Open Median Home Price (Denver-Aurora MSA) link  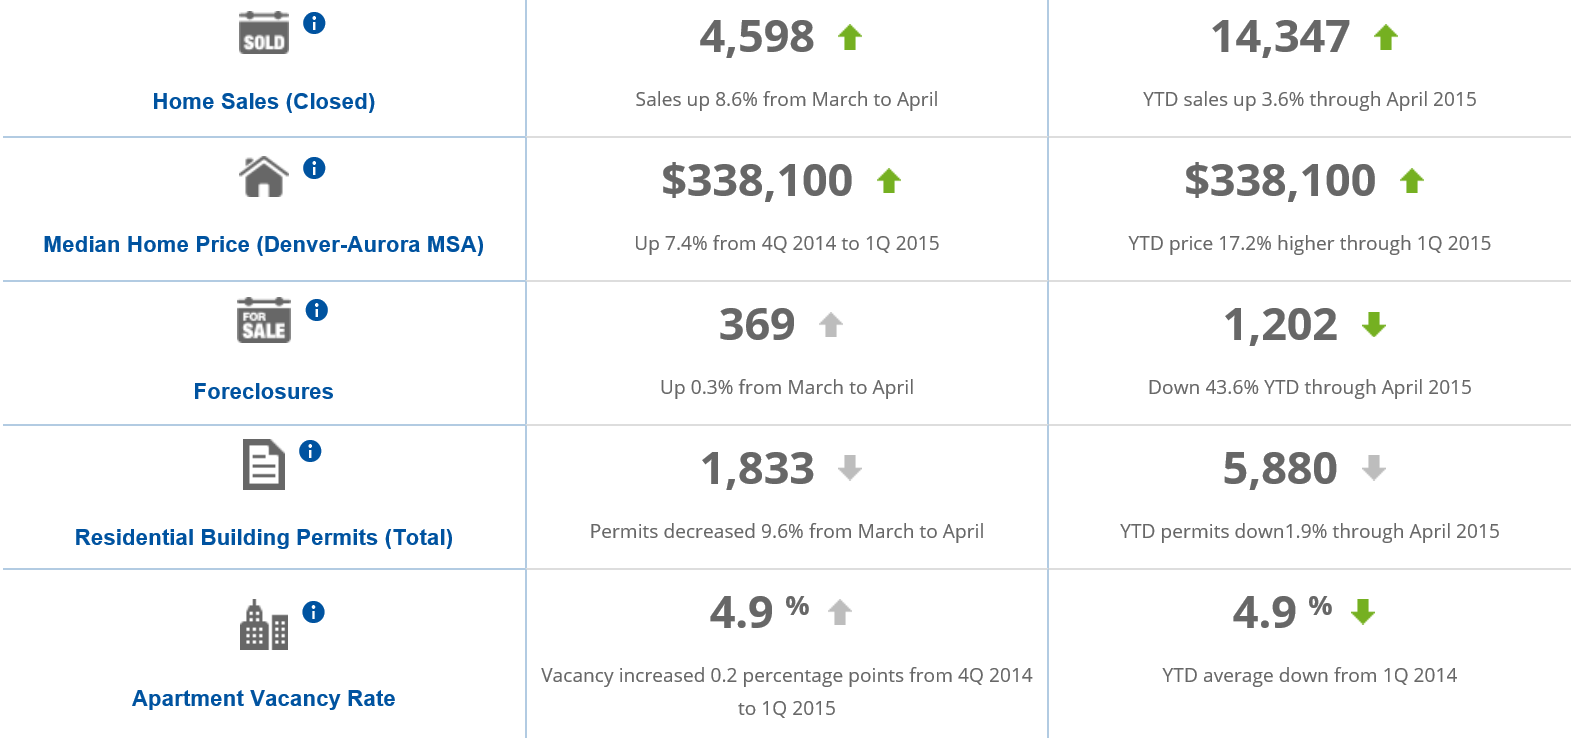click(264, 245)
